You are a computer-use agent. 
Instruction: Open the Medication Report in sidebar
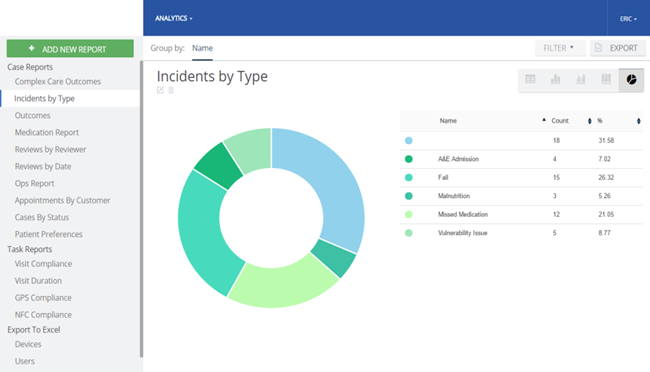[x=47, y=132]
